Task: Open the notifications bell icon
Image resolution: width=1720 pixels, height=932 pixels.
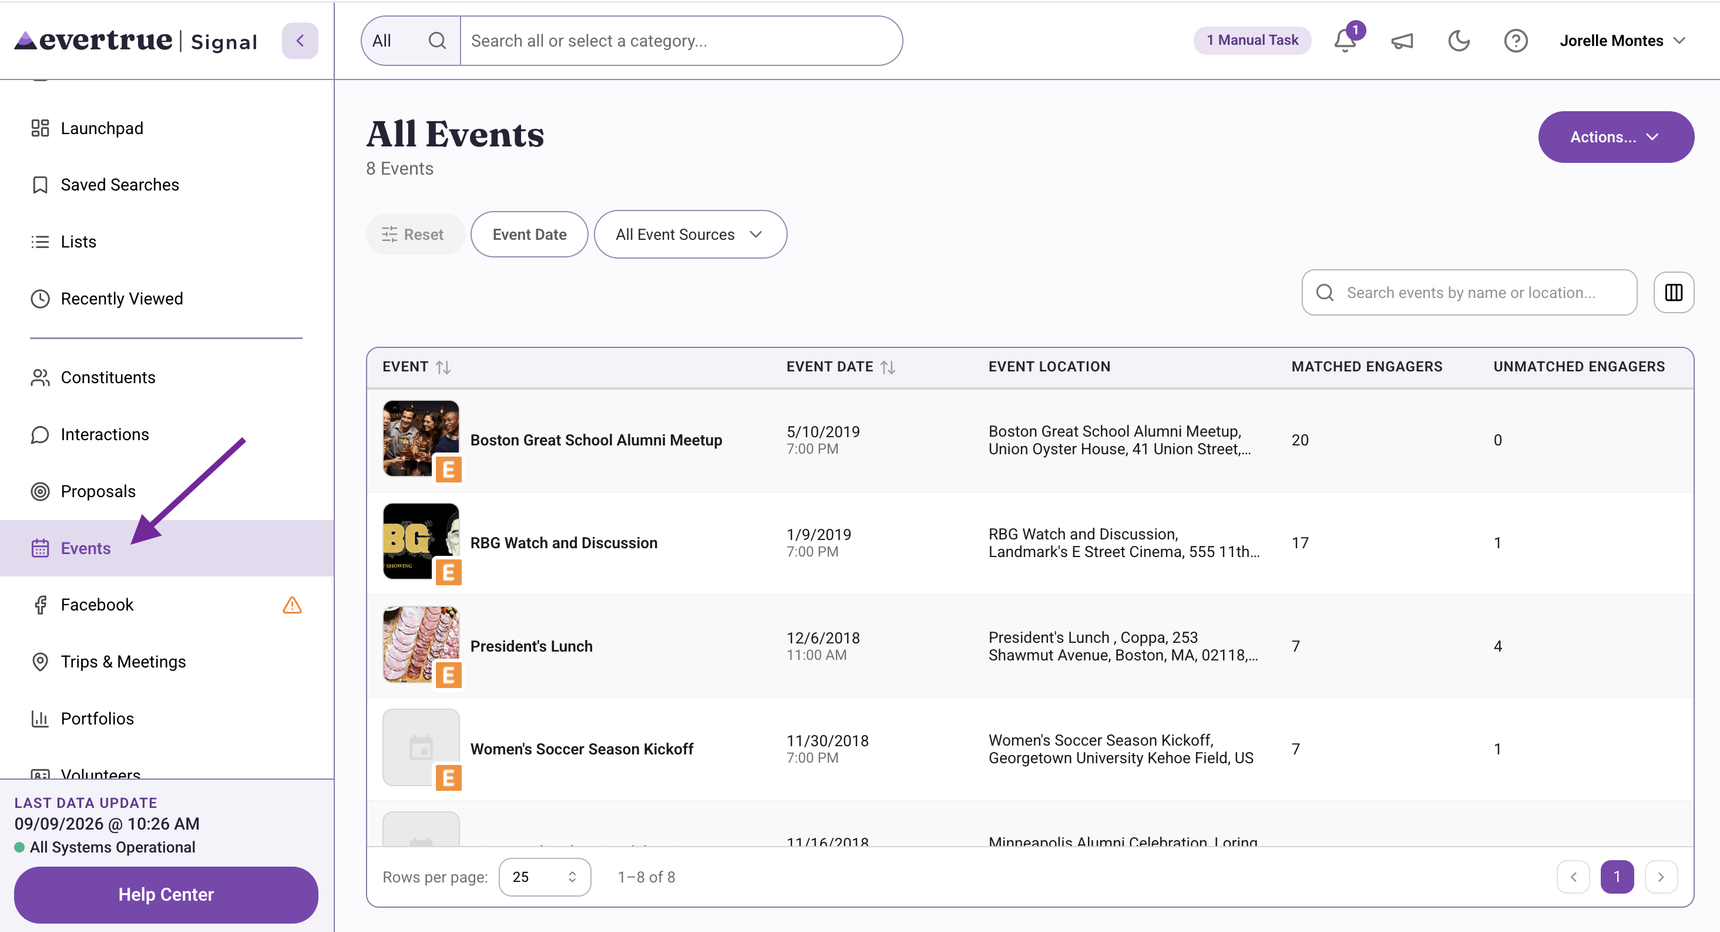Action: coord(1346,41)
